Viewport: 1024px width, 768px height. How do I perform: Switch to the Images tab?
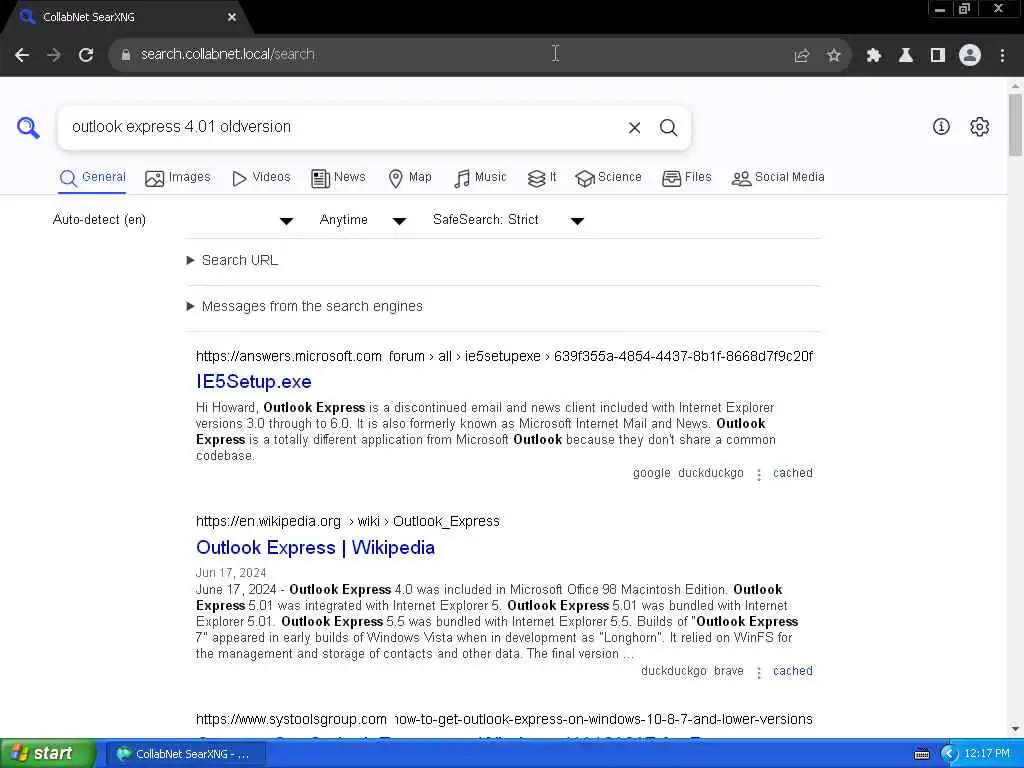(x=178, y=178)
